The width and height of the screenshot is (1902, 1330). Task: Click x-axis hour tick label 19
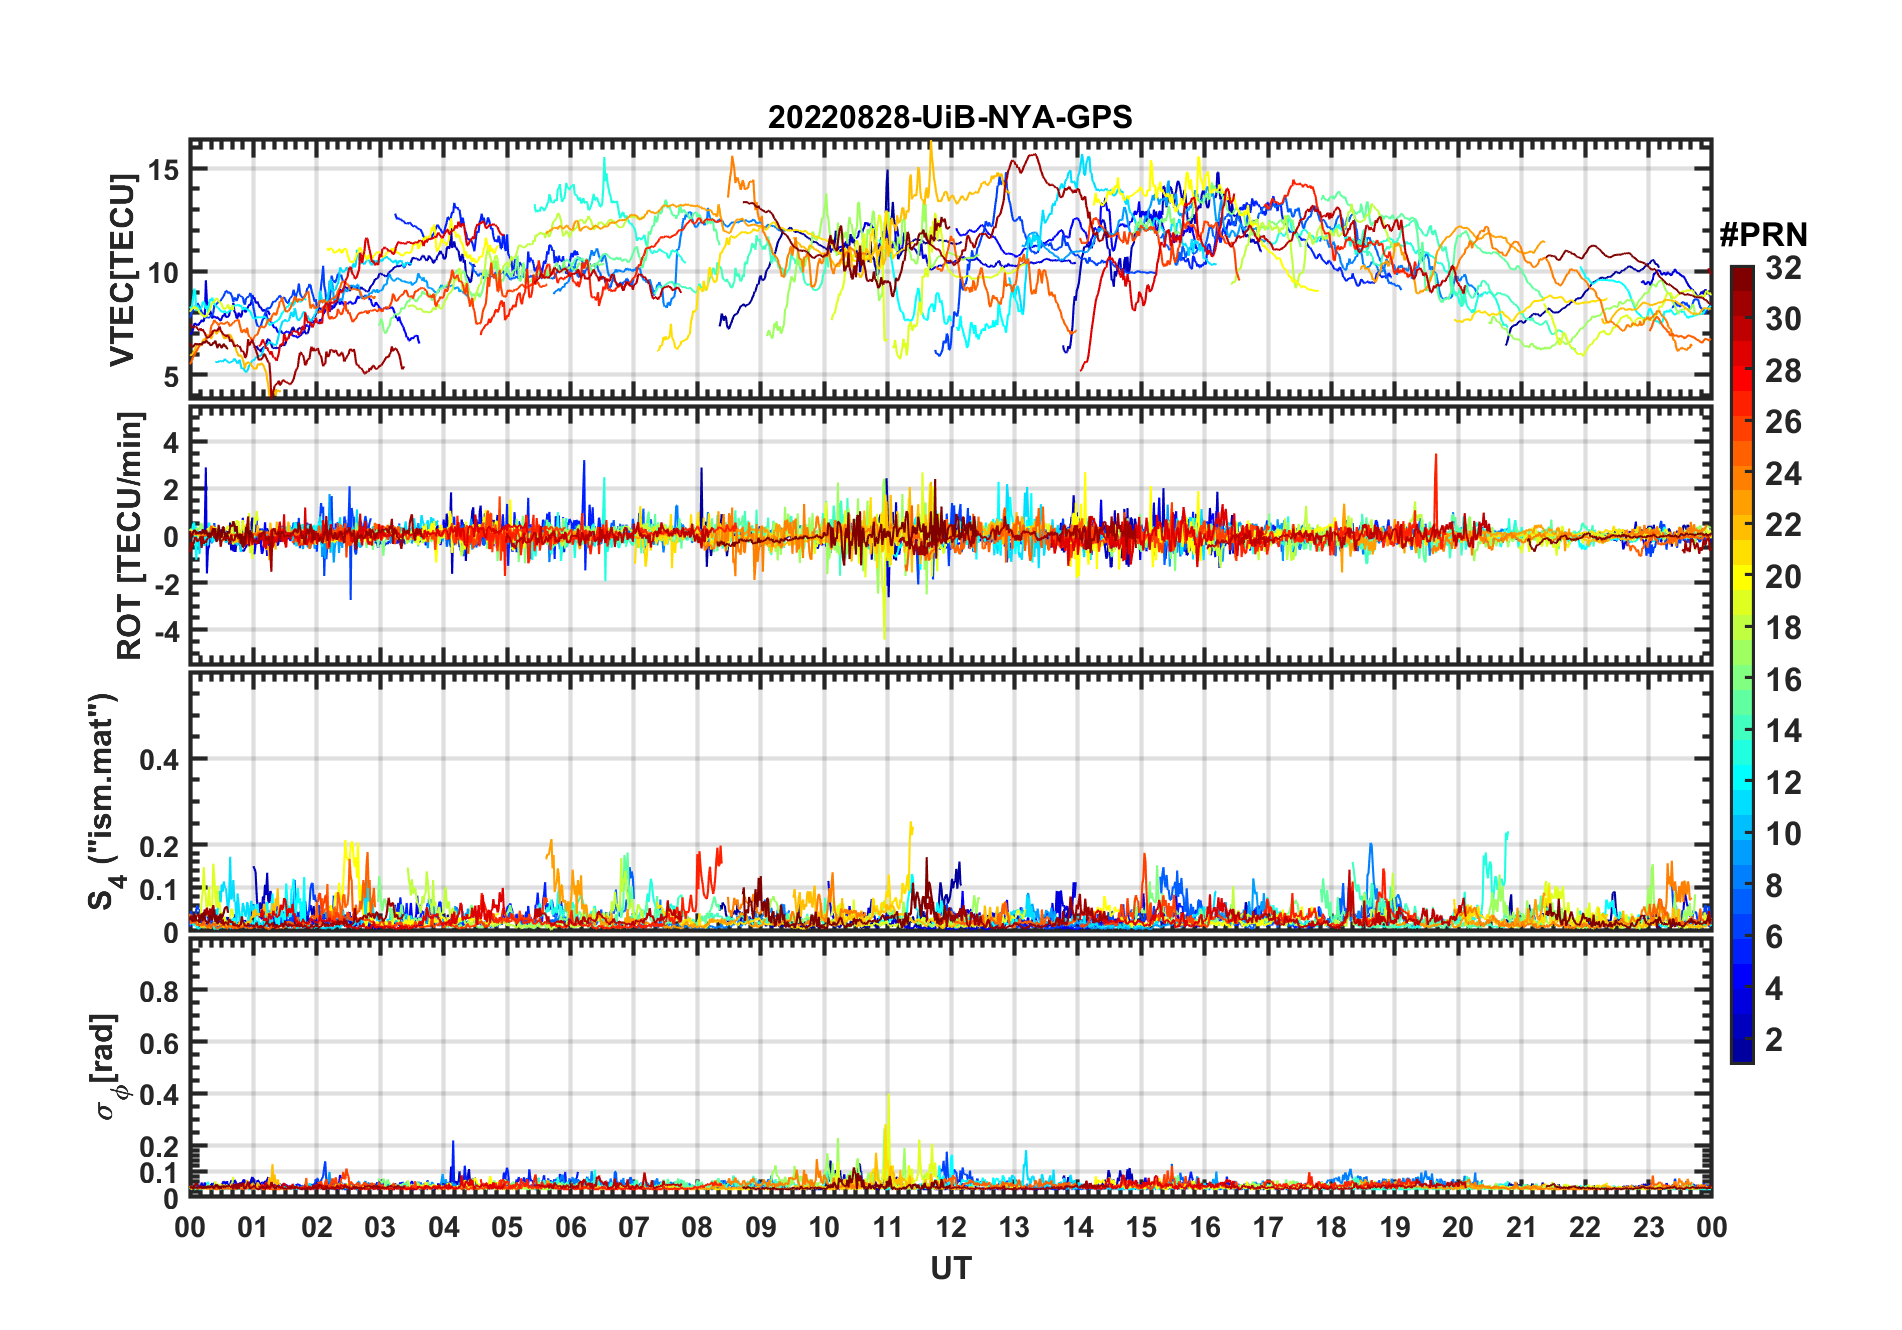click(1395, 1227)
